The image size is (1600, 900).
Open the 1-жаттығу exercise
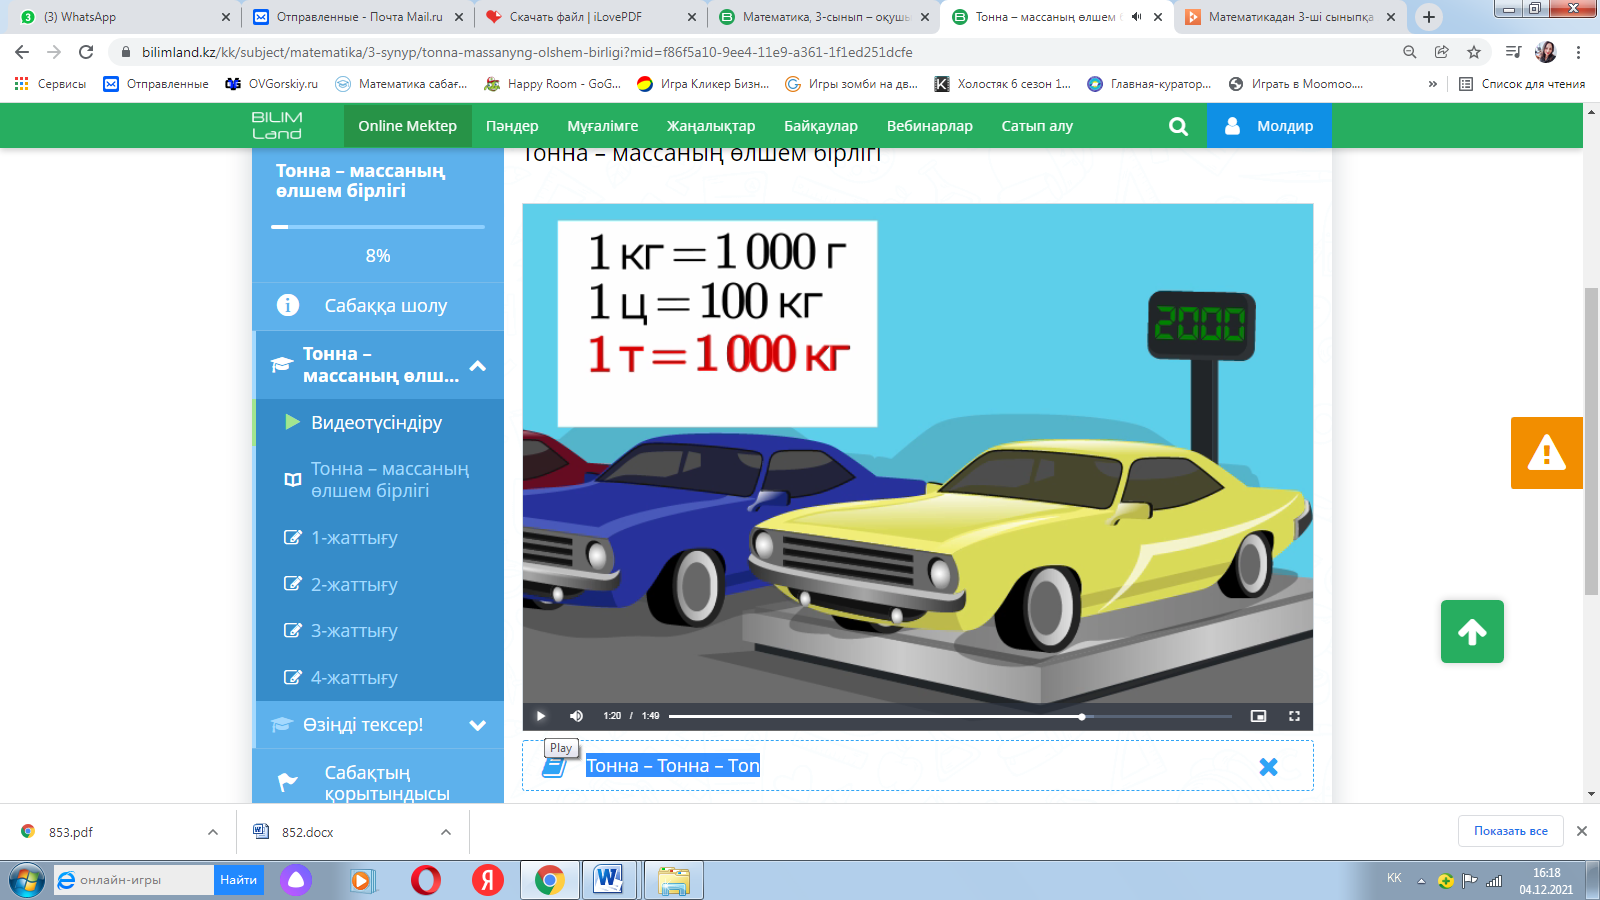[354, 538]
